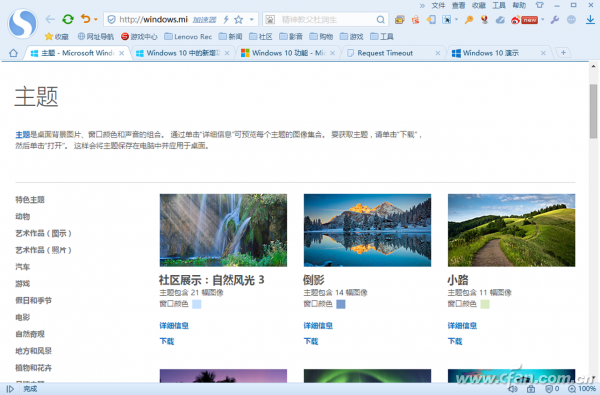600x395 pixels.
Task: Click the sidebar toggle icon in the status bar
Action: coord(10,389)
